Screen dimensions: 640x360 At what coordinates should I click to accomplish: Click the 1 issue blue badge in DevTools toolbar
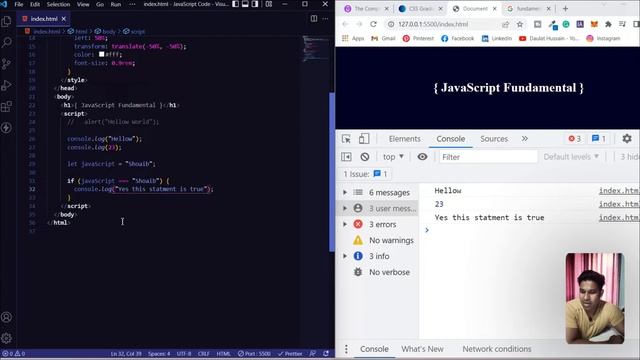[x=599, y=139]
